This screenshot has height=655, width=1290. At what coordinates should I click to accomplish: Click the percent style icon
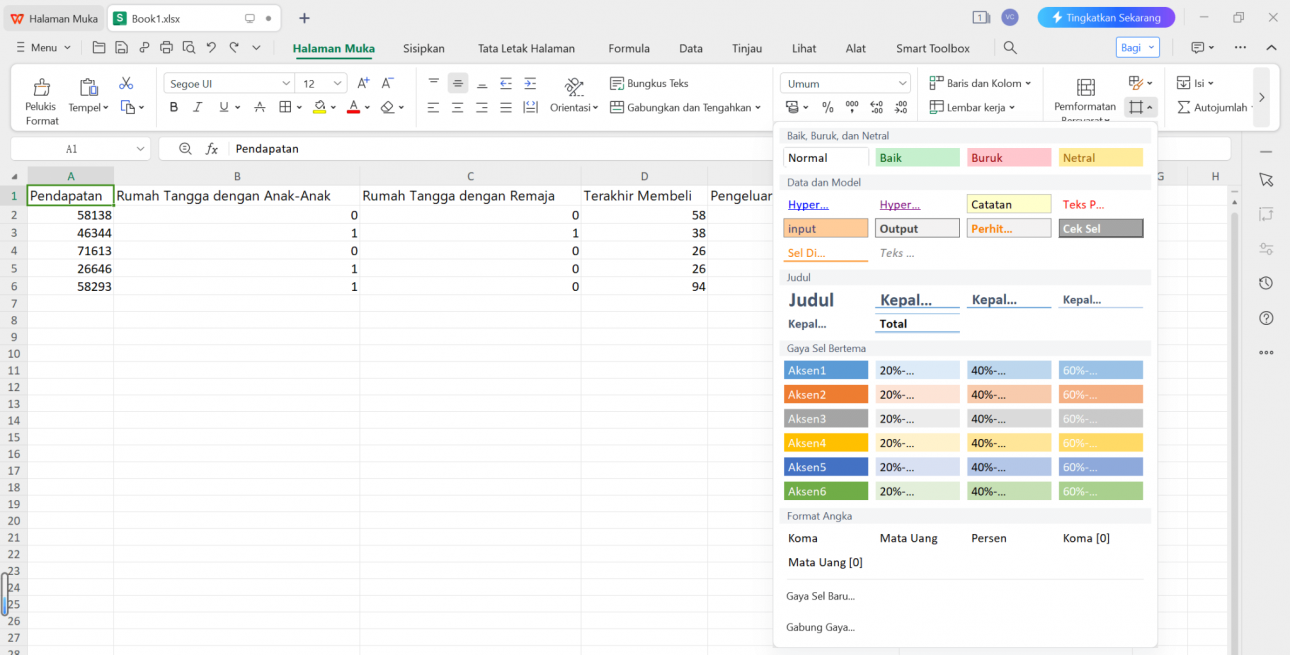coord(826,107)
